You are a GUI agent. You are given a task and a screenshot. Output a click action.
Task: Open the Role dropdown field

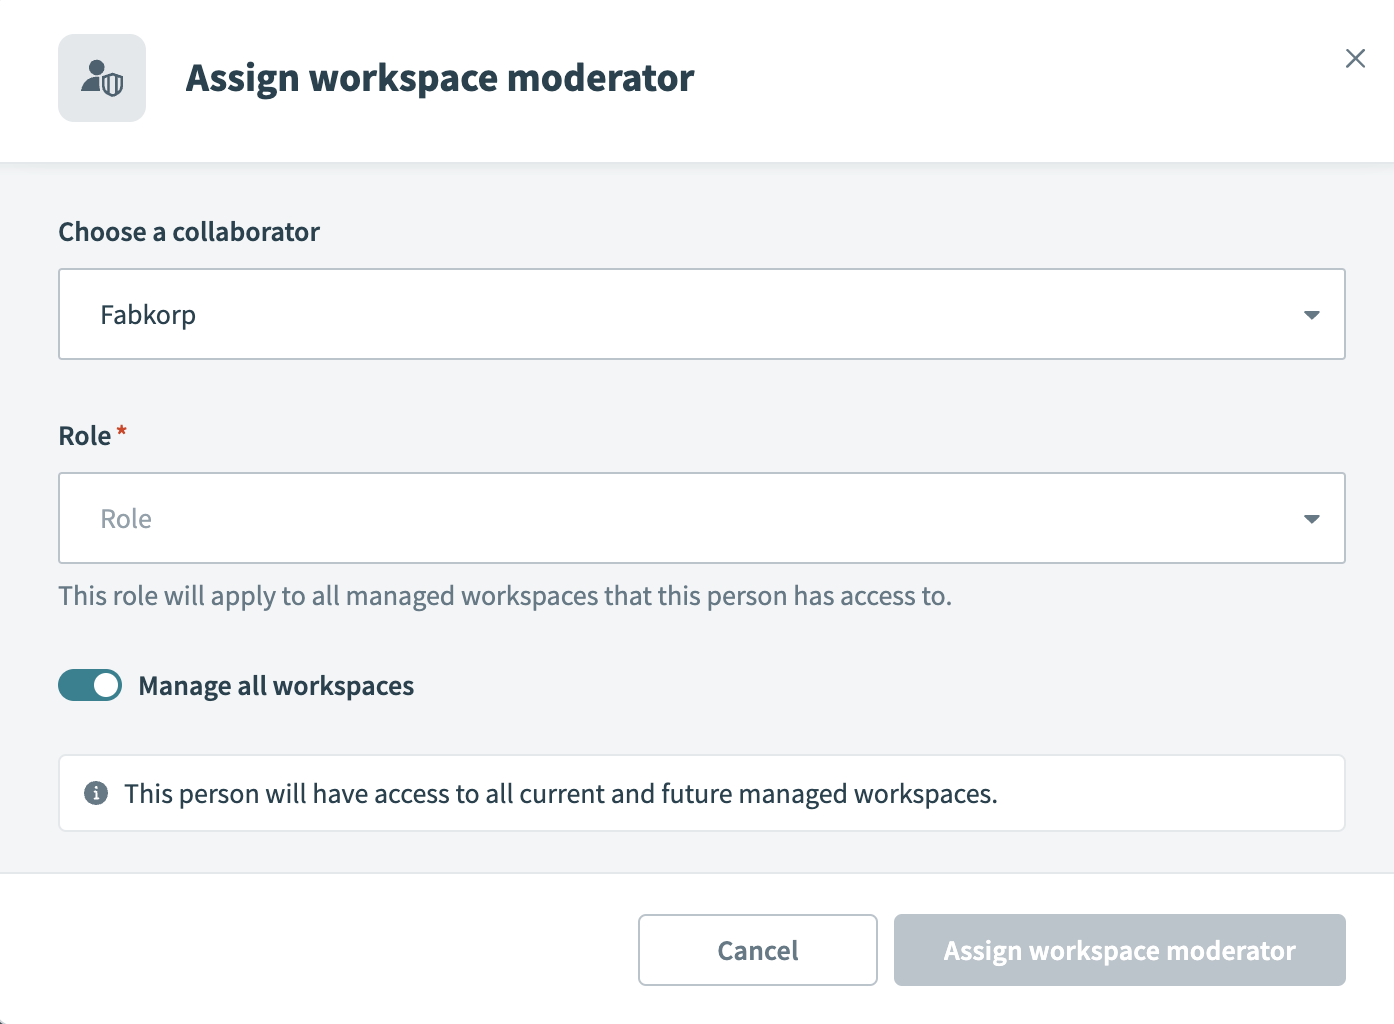700,518
